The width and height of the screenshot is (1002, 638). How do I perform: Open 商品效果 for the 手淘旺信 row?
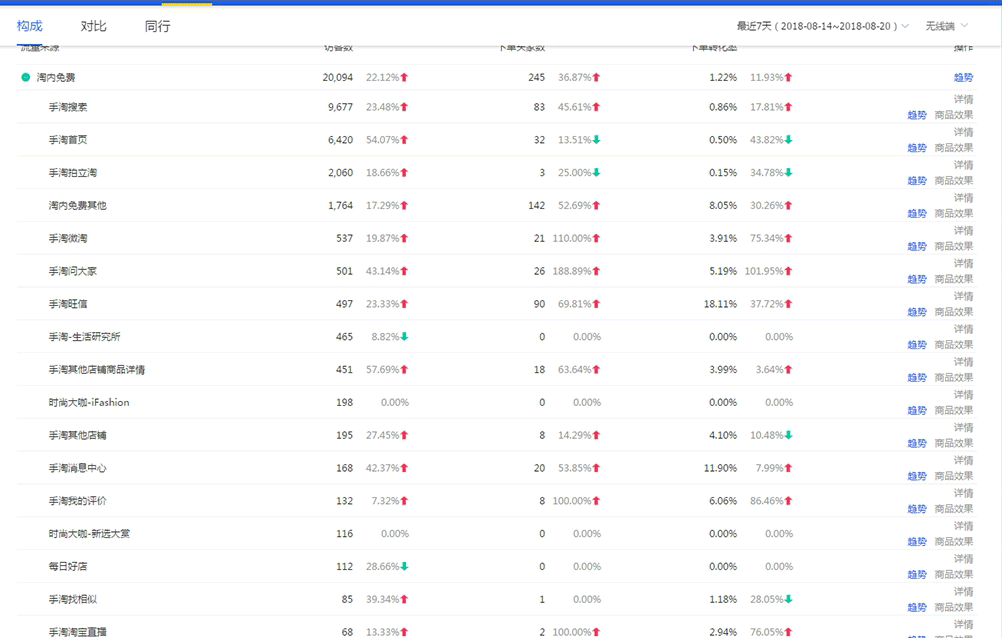953,312
